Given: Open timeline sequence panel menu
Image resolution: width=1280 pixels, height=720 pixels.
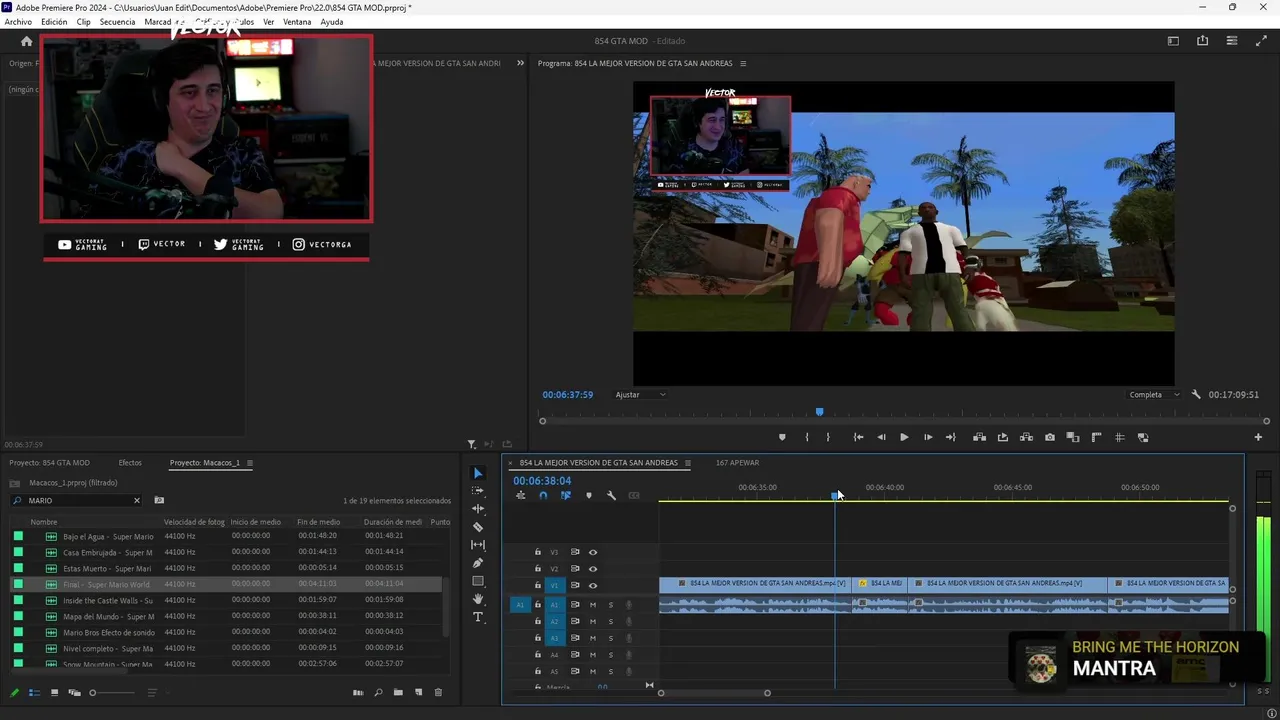Looking at the screenshot, I should pyautogui.click(x=687, y=463).
